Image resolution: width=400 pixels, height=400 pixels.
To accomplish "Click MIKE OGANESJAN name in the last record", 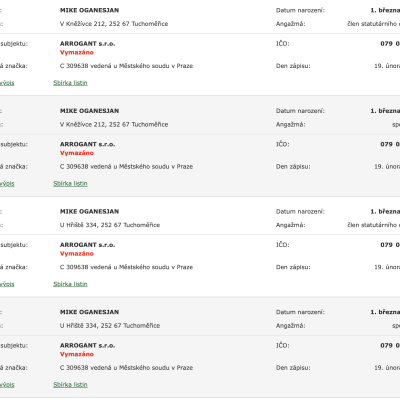I will (89, 312).
